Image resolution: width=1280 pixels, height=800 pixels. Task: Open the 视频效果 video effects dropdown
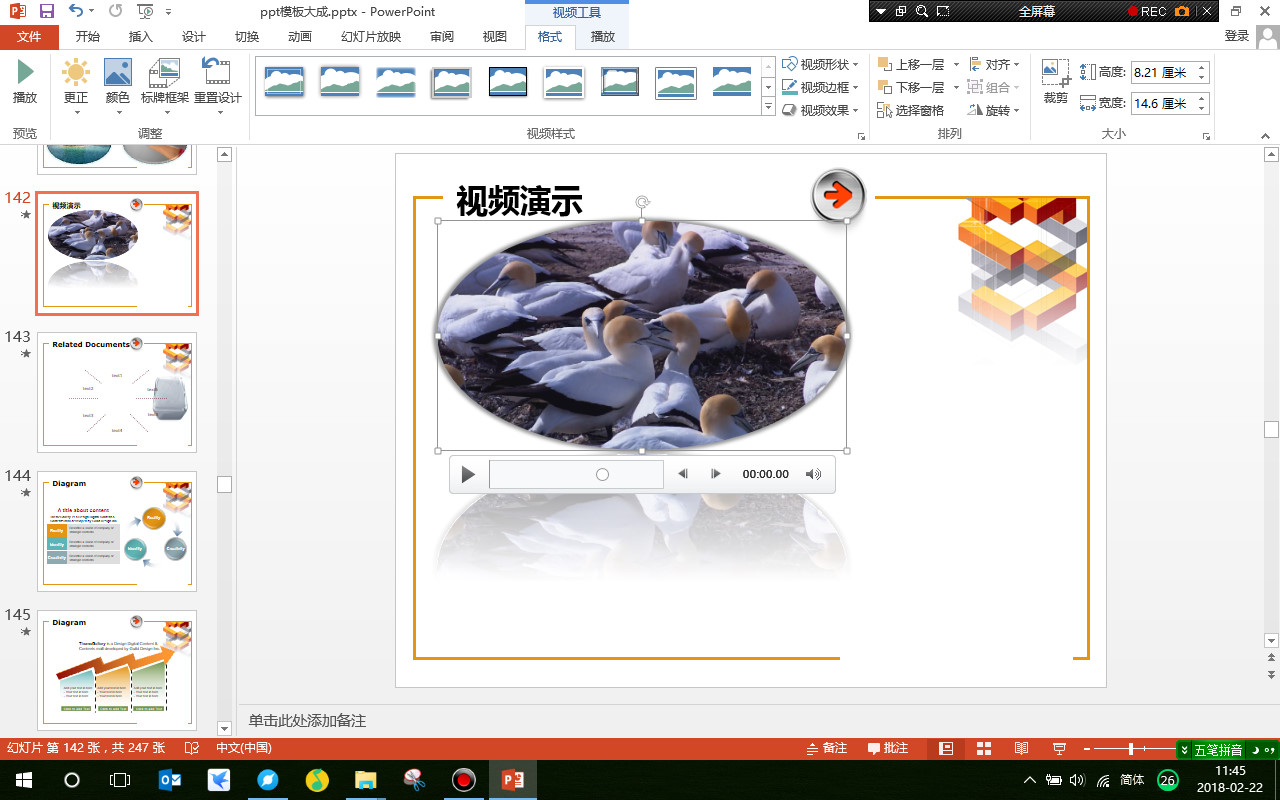[820, 110]
